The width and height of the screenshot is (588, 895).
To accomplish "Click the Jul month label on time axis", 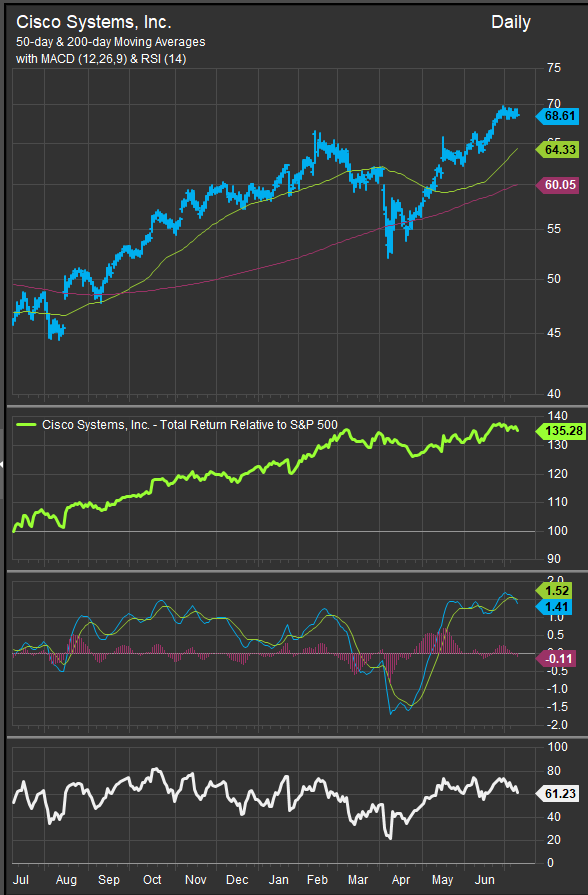I will click(x=21, y=880).
